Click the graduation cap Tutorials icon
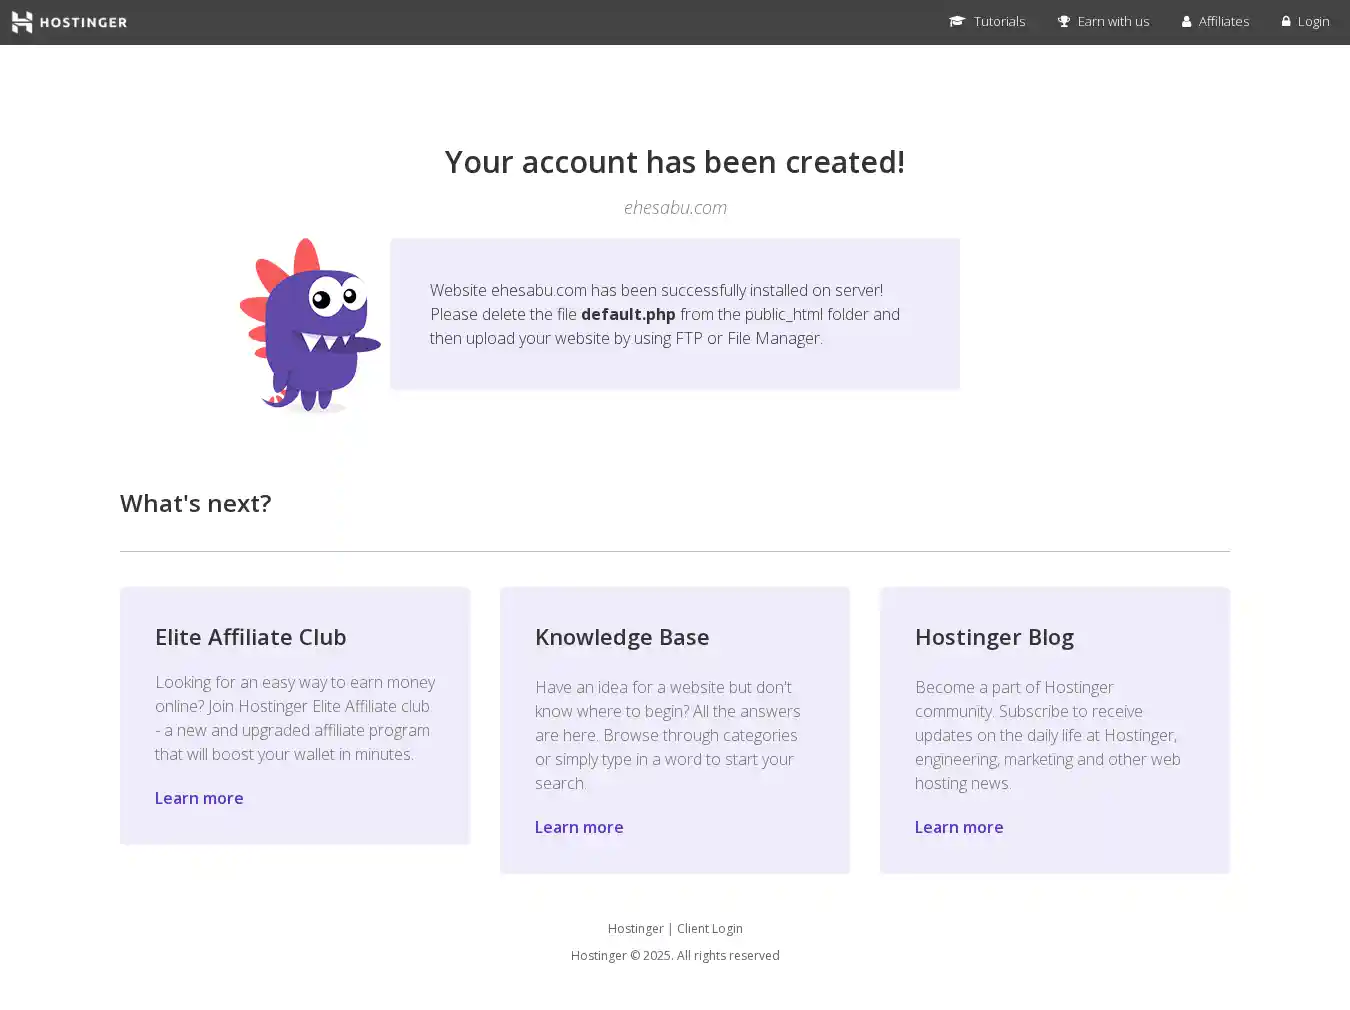This screenshot has width=1350, height=1010. tap(956, 21)
